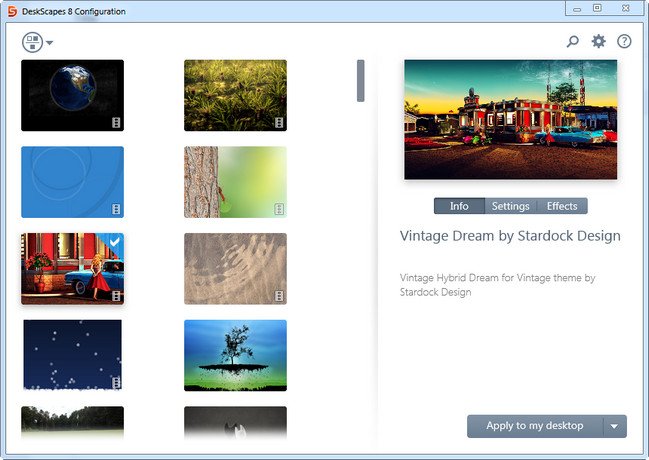Select the Vintage Dream car wallpaper thumbnail
This screenshot has width=649, height=460.
click(x=72, y=269)
